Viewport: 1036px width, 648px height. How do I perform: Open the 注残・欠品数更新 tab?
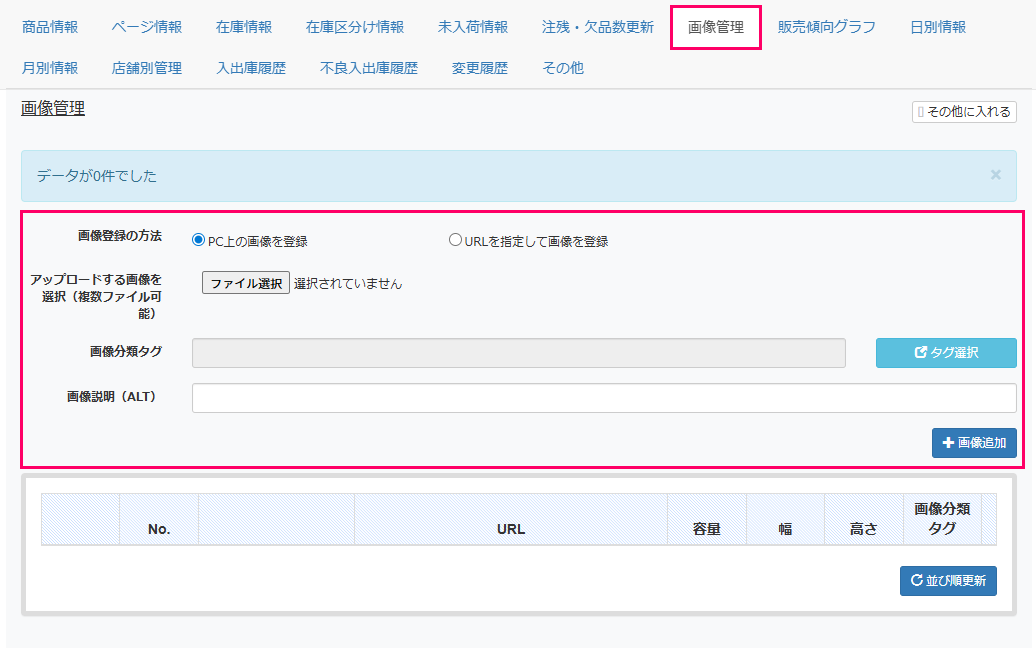598,27
